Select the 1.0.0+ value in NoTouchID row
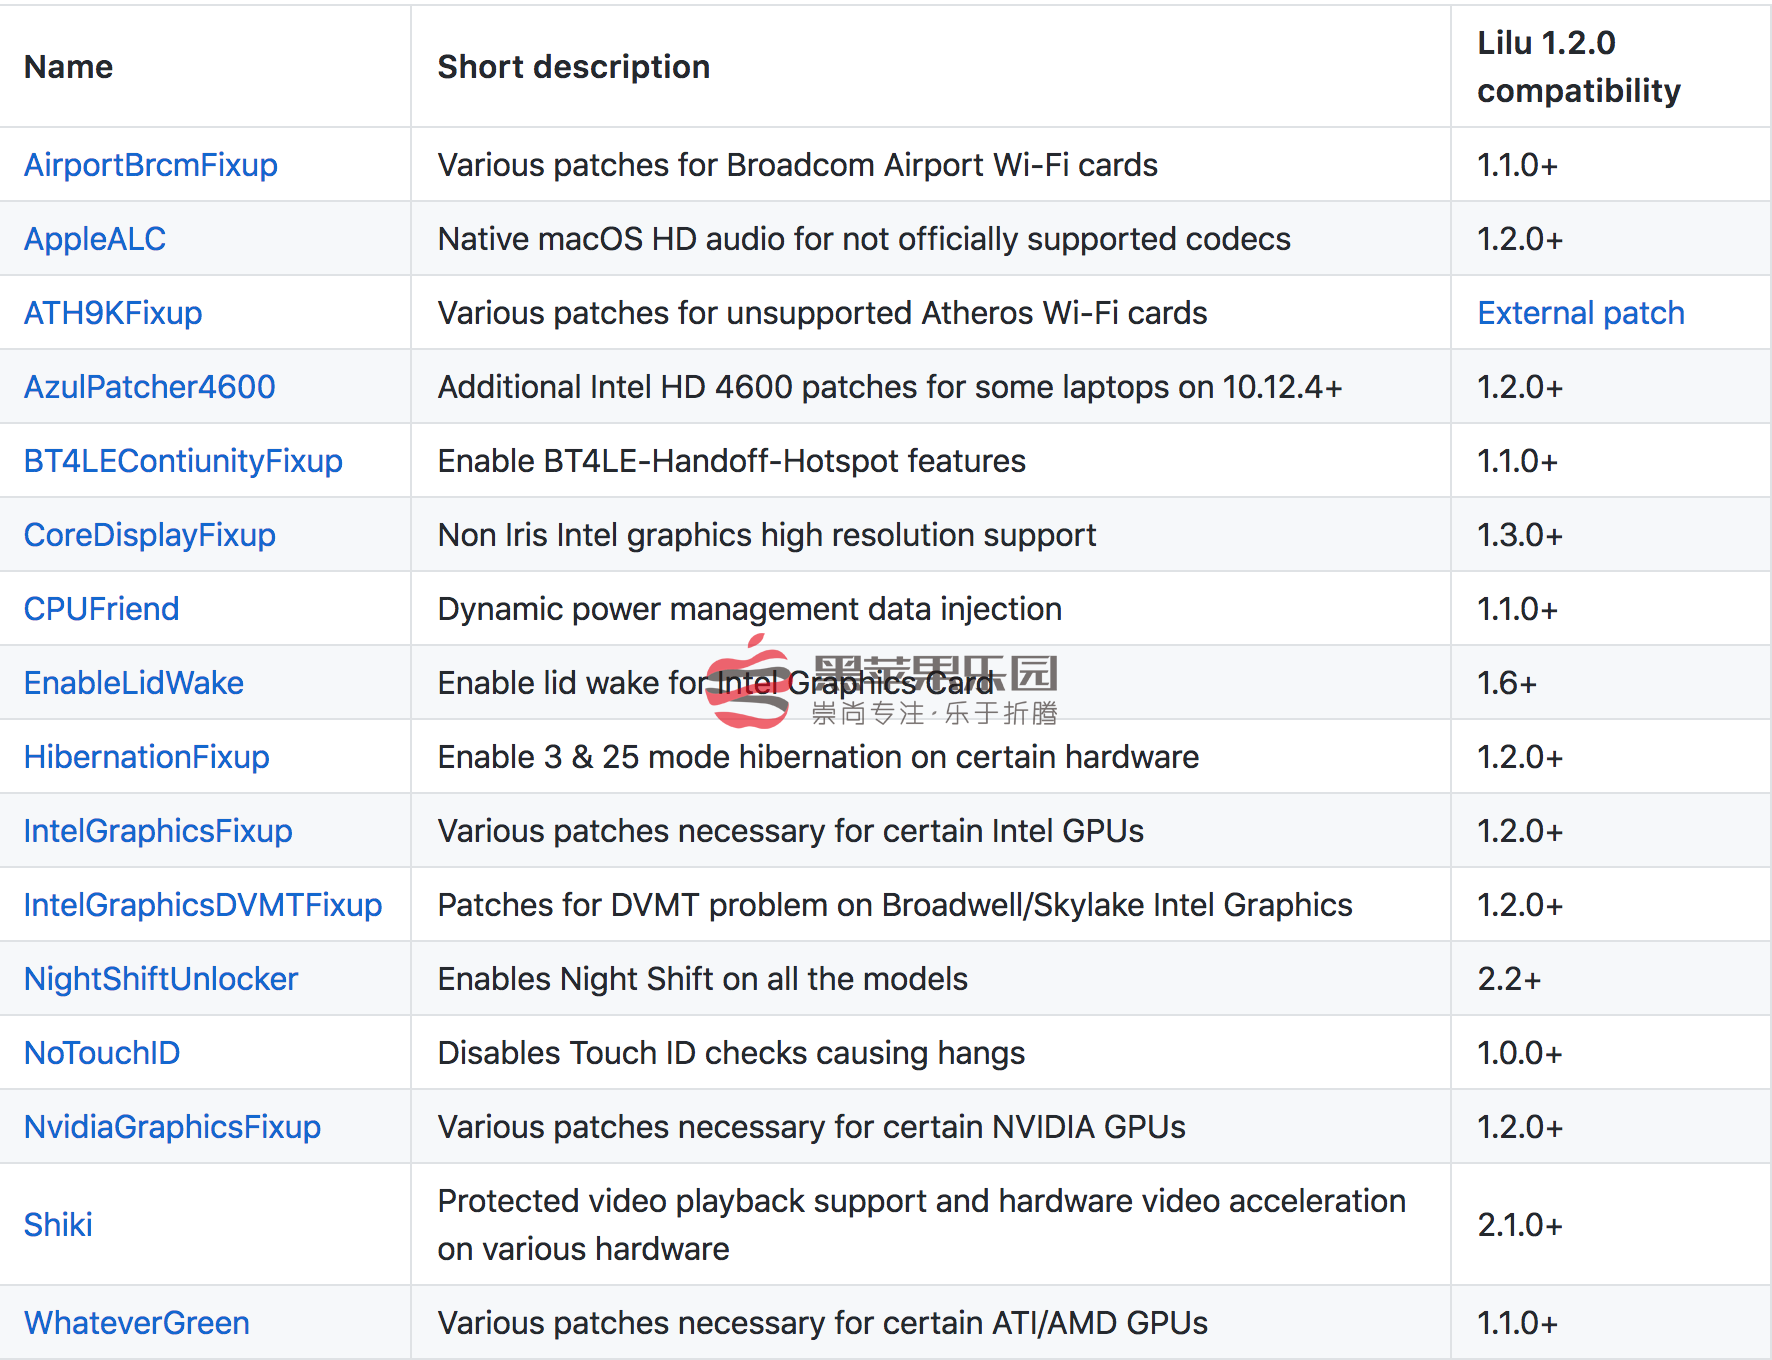The width and height of the screenshot is (1772, 1360). point(1520,1053)
